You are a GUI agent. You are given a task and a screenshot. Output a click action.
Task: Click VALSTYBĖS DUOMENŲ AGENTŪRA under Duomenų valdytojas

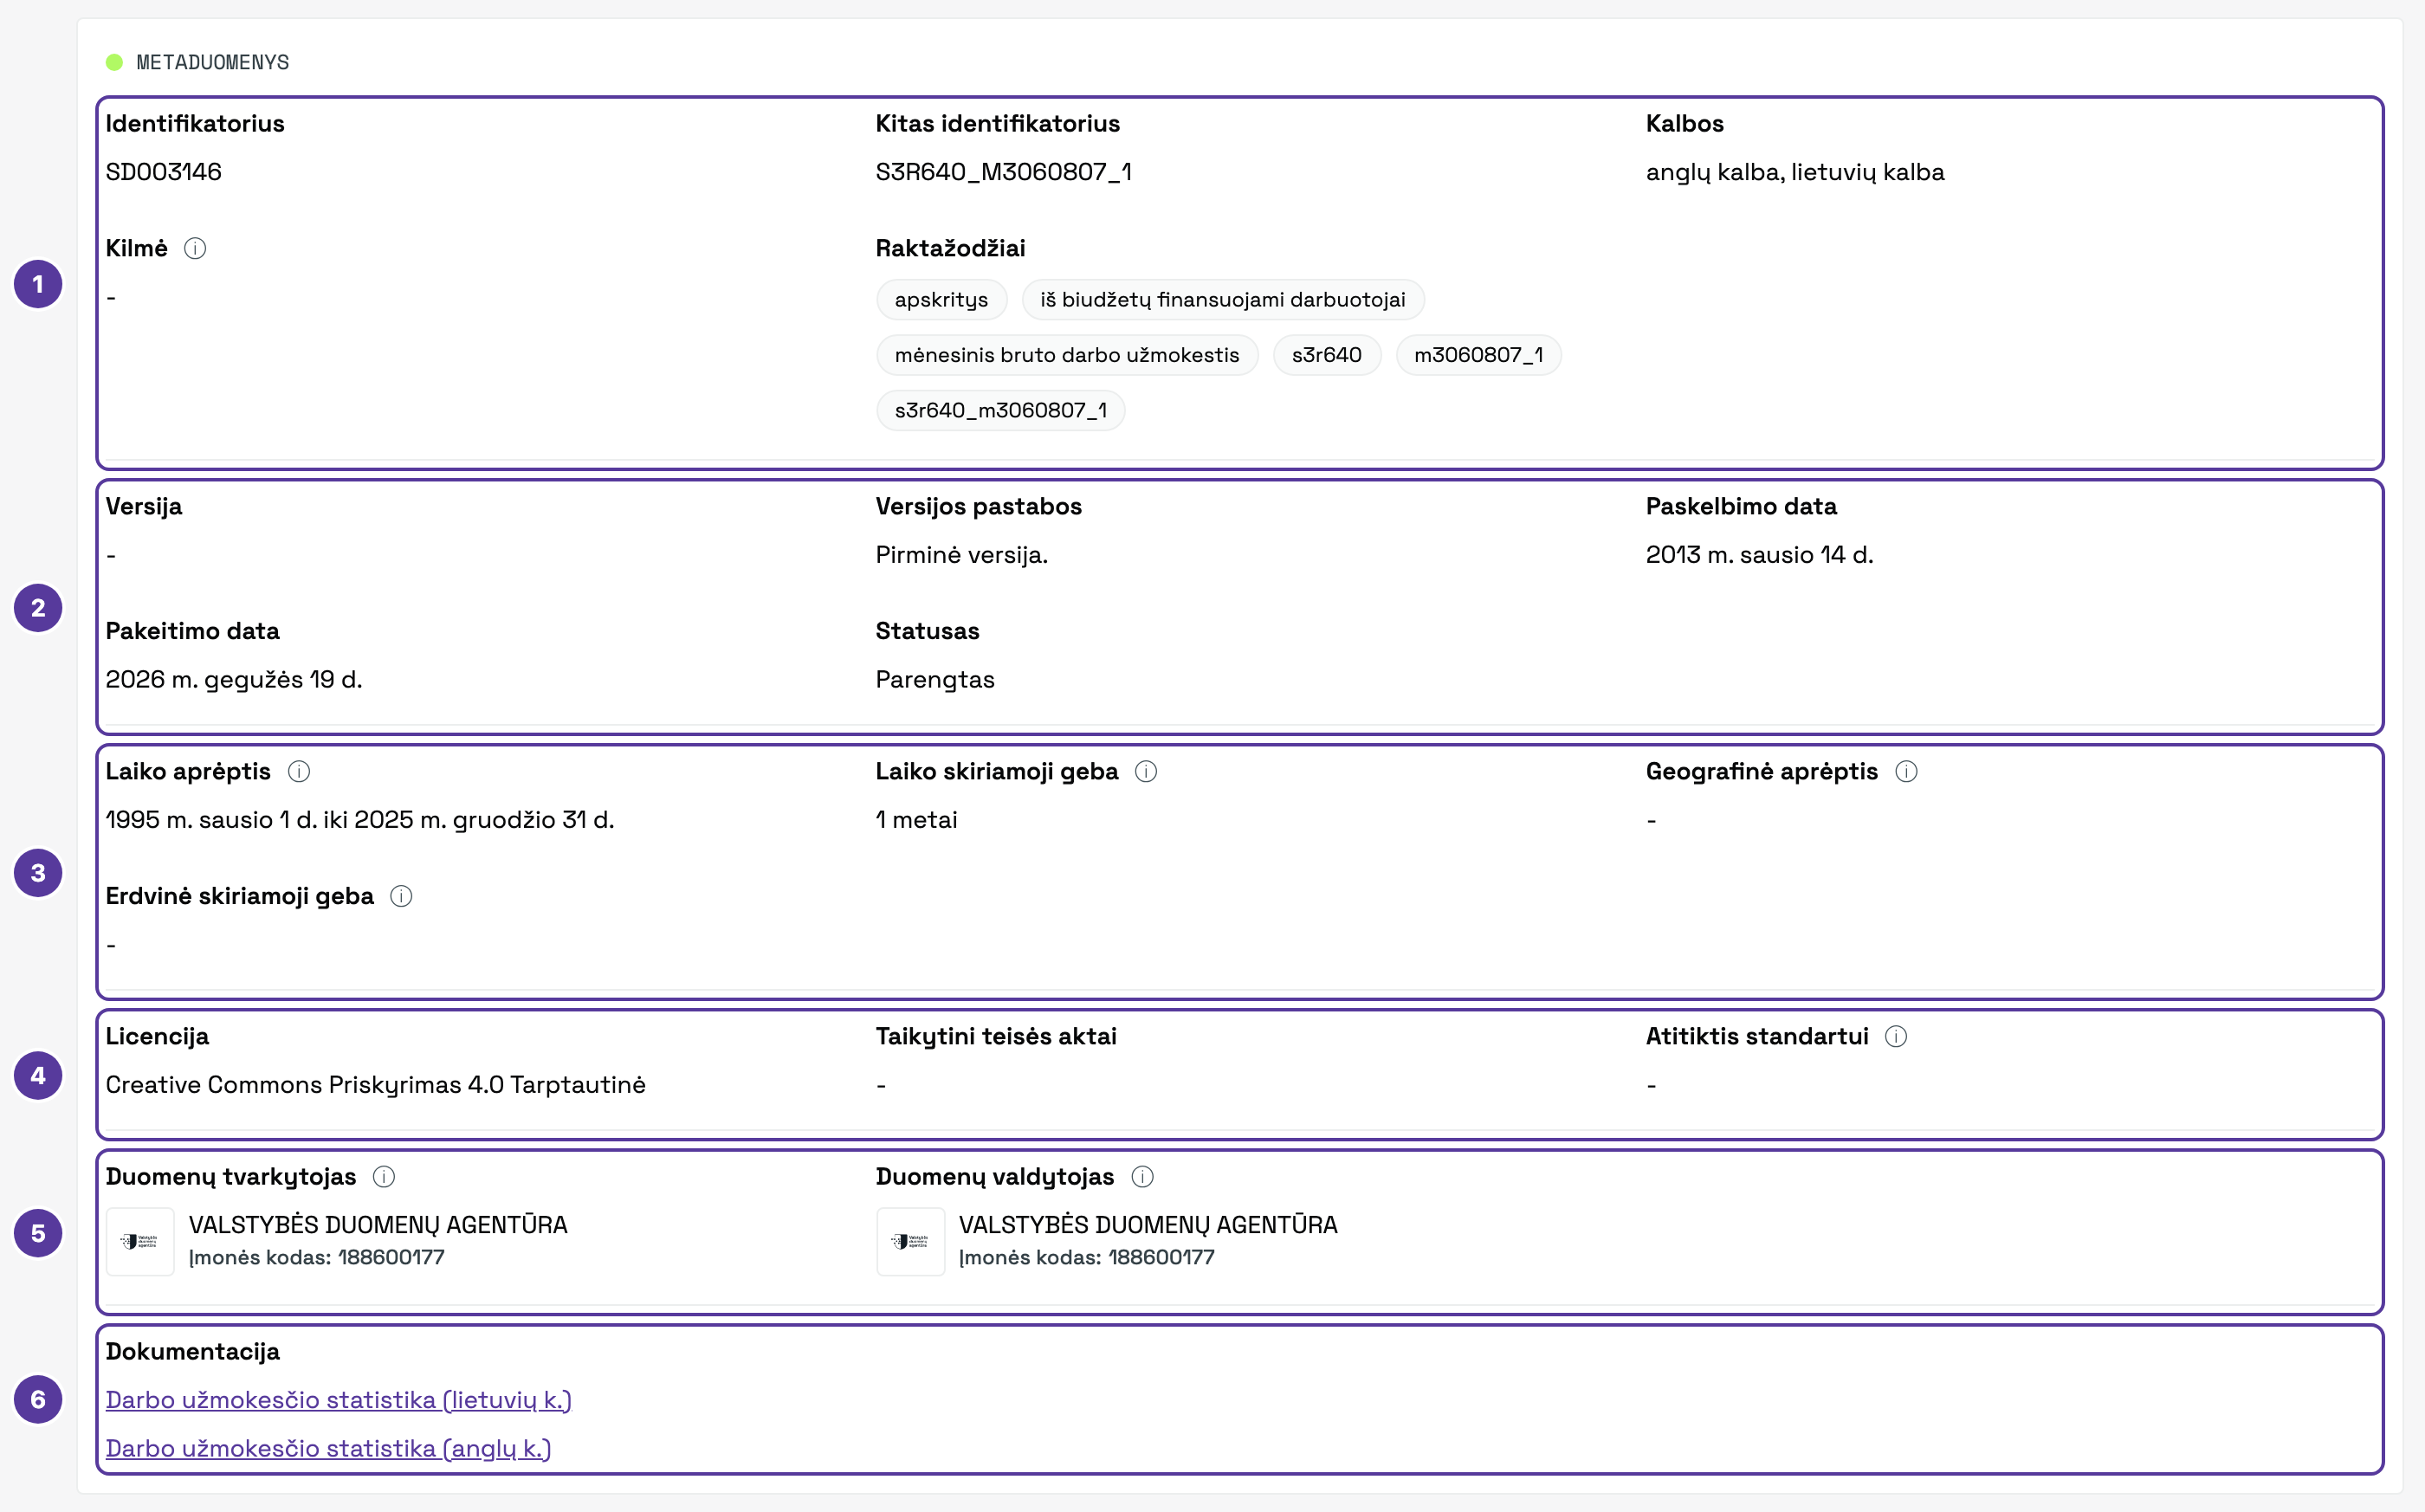(1148, 1225)
